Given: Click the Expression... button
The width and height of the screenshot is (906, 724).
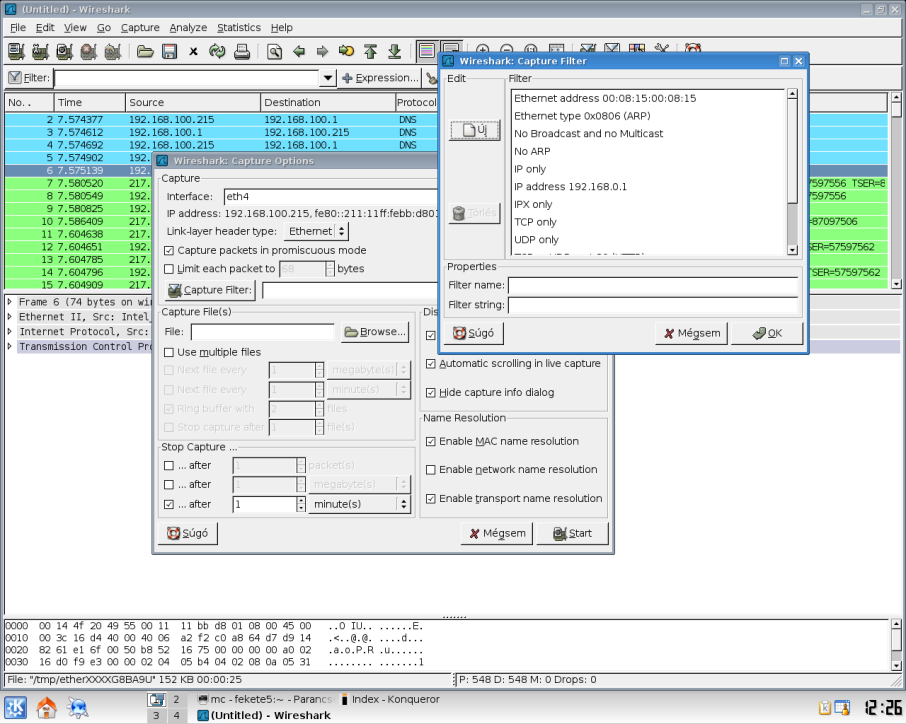Looking at the screenshot, I should [380, 77].
